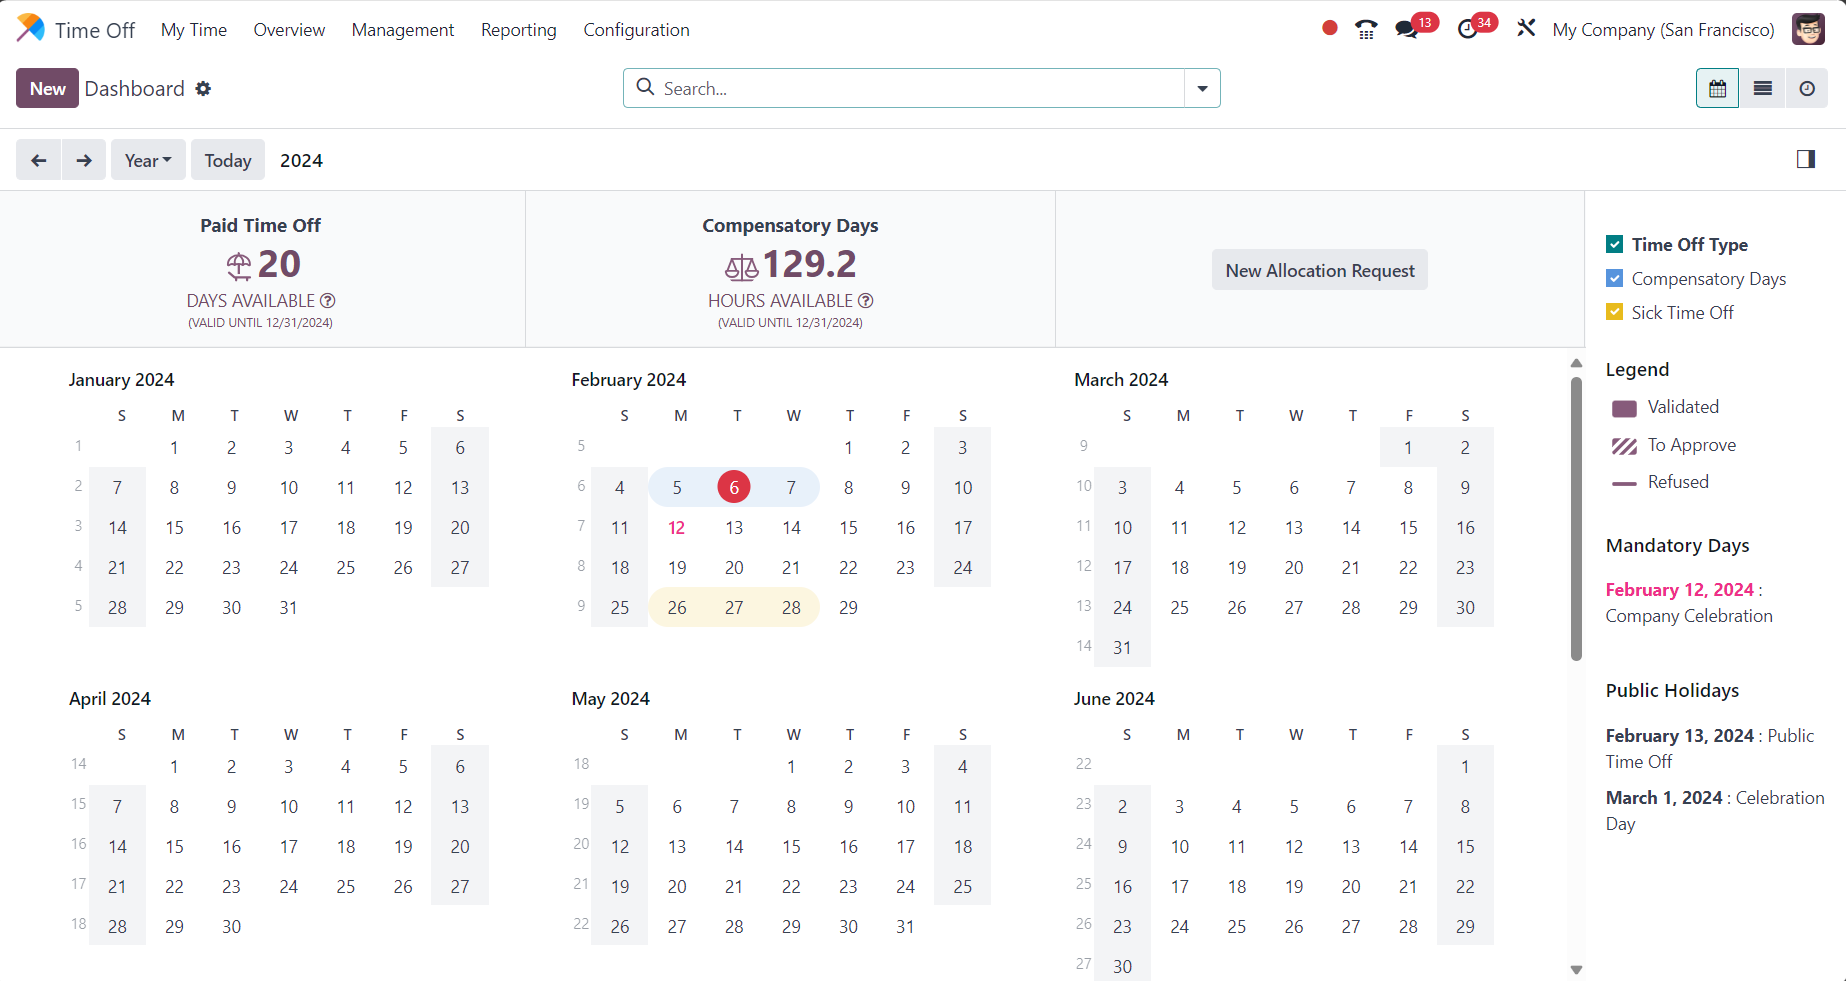Open the Reporting menu
Image resolution: width=1846 pixels, height=981 pixels.
[518, 30]
